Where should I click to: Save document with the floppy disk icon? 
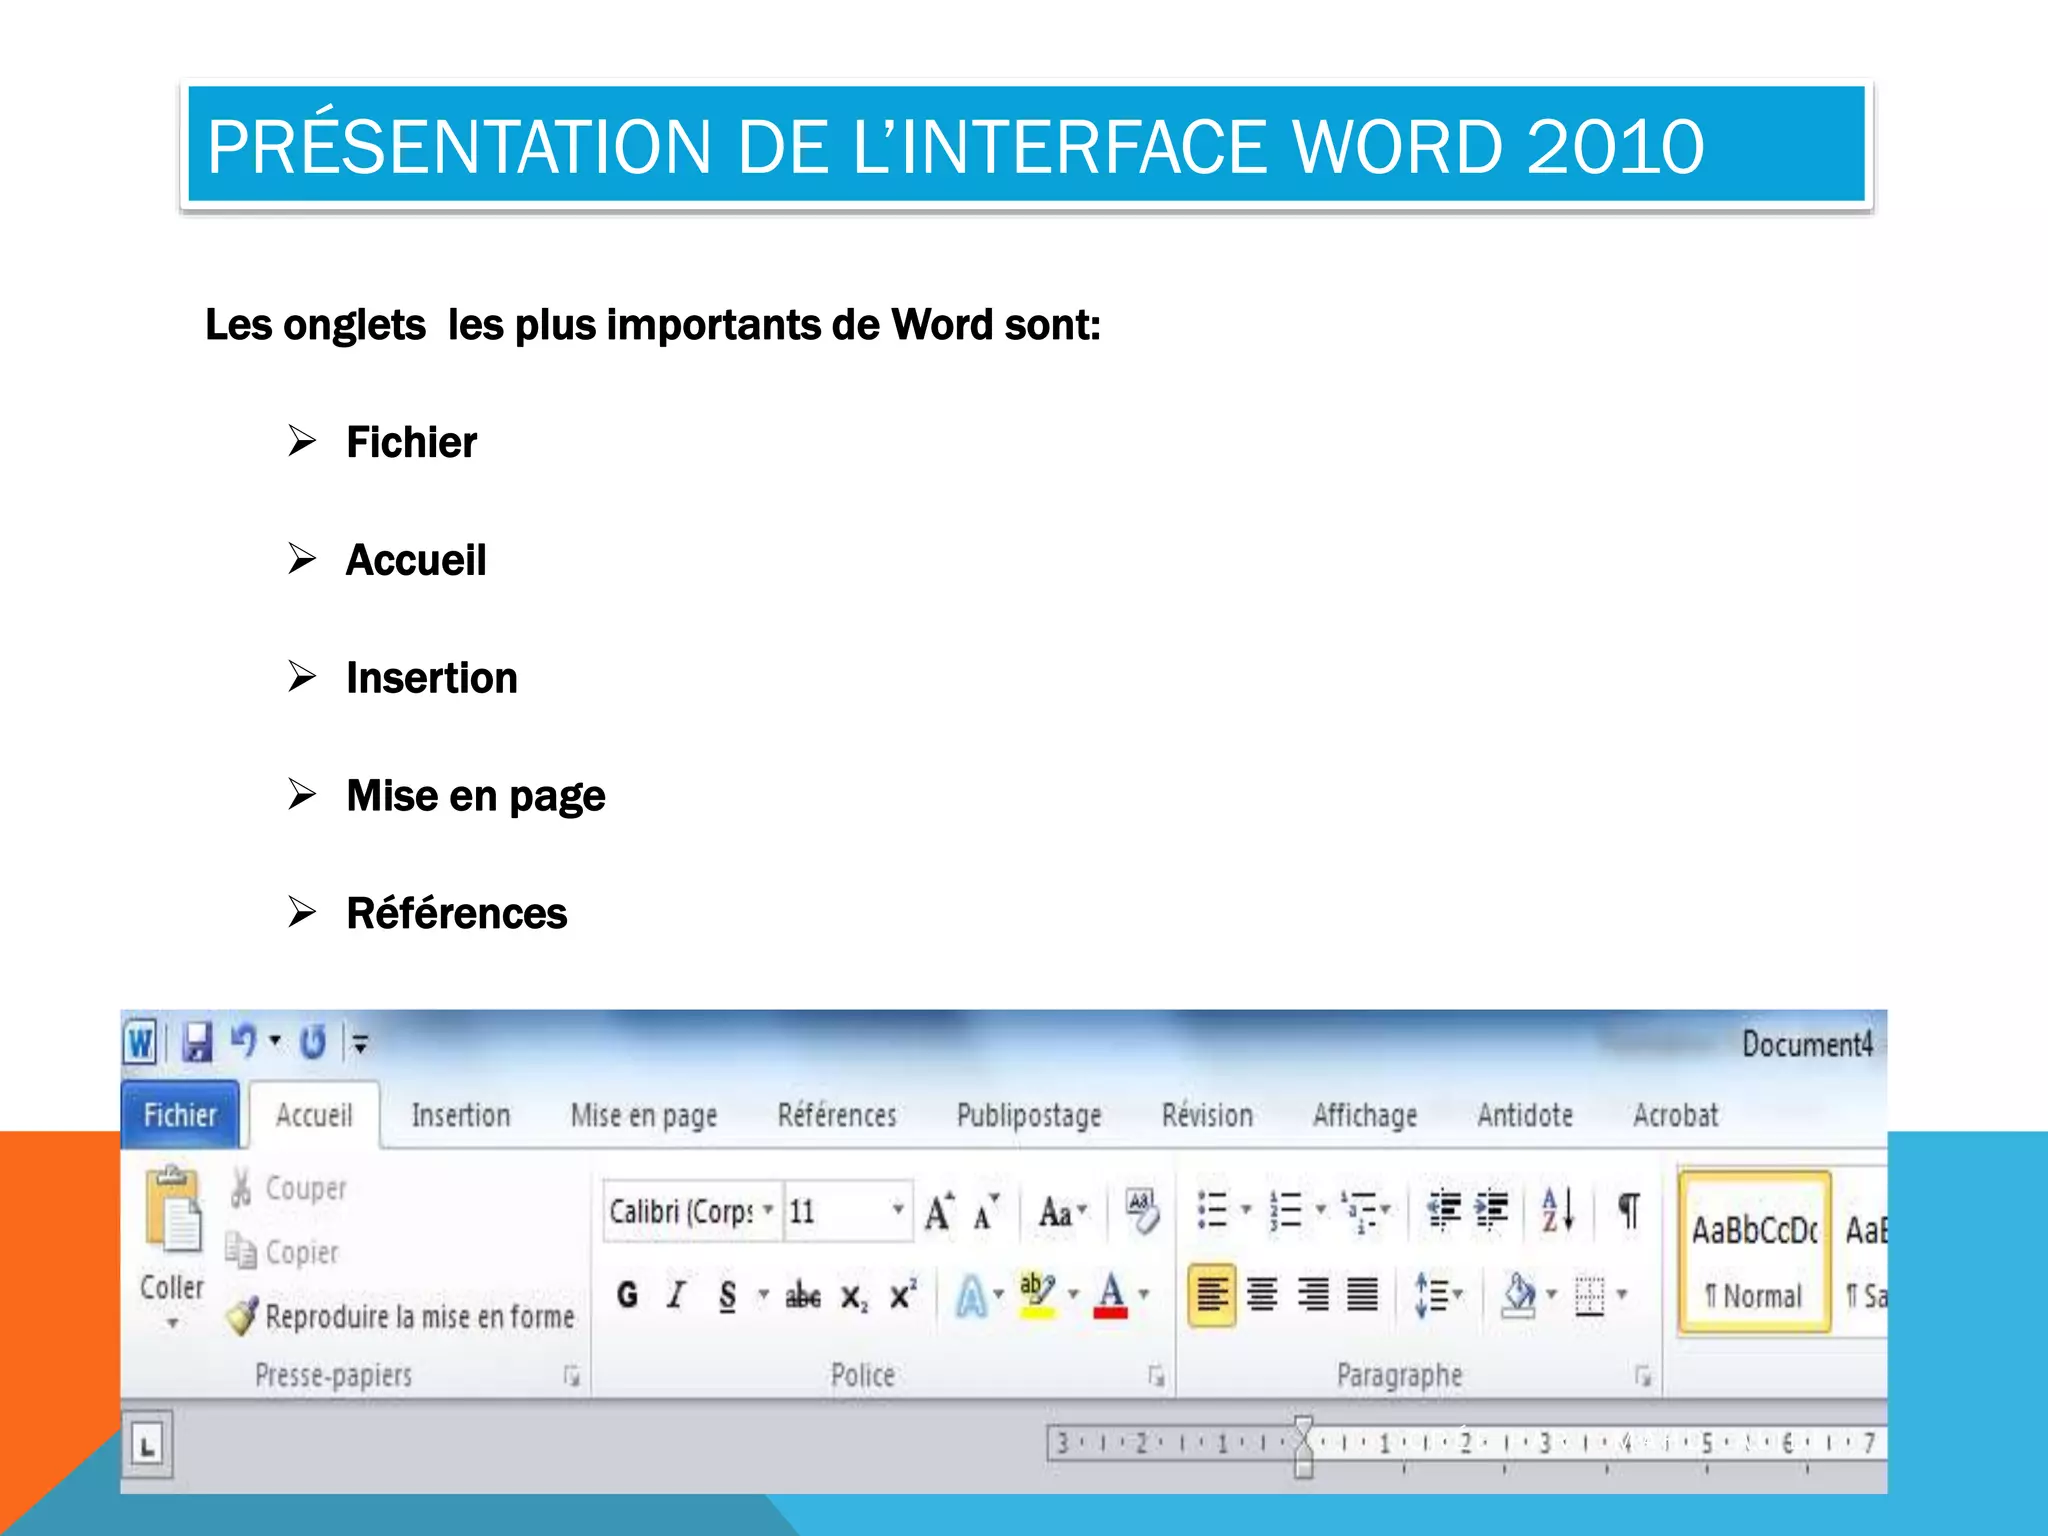click(x=197, y=1043)
